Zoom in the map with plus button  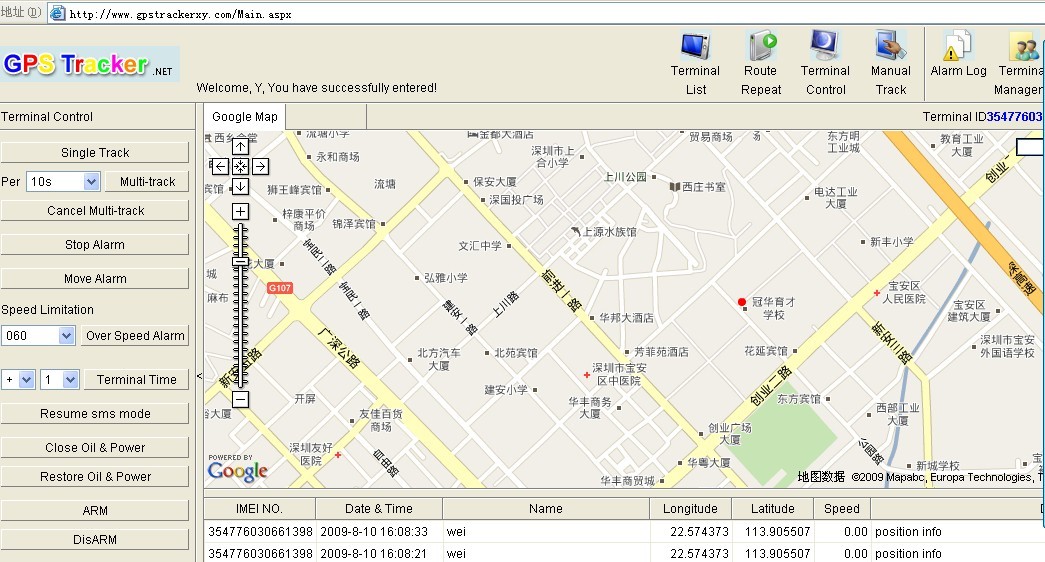(x=240, y=211)
